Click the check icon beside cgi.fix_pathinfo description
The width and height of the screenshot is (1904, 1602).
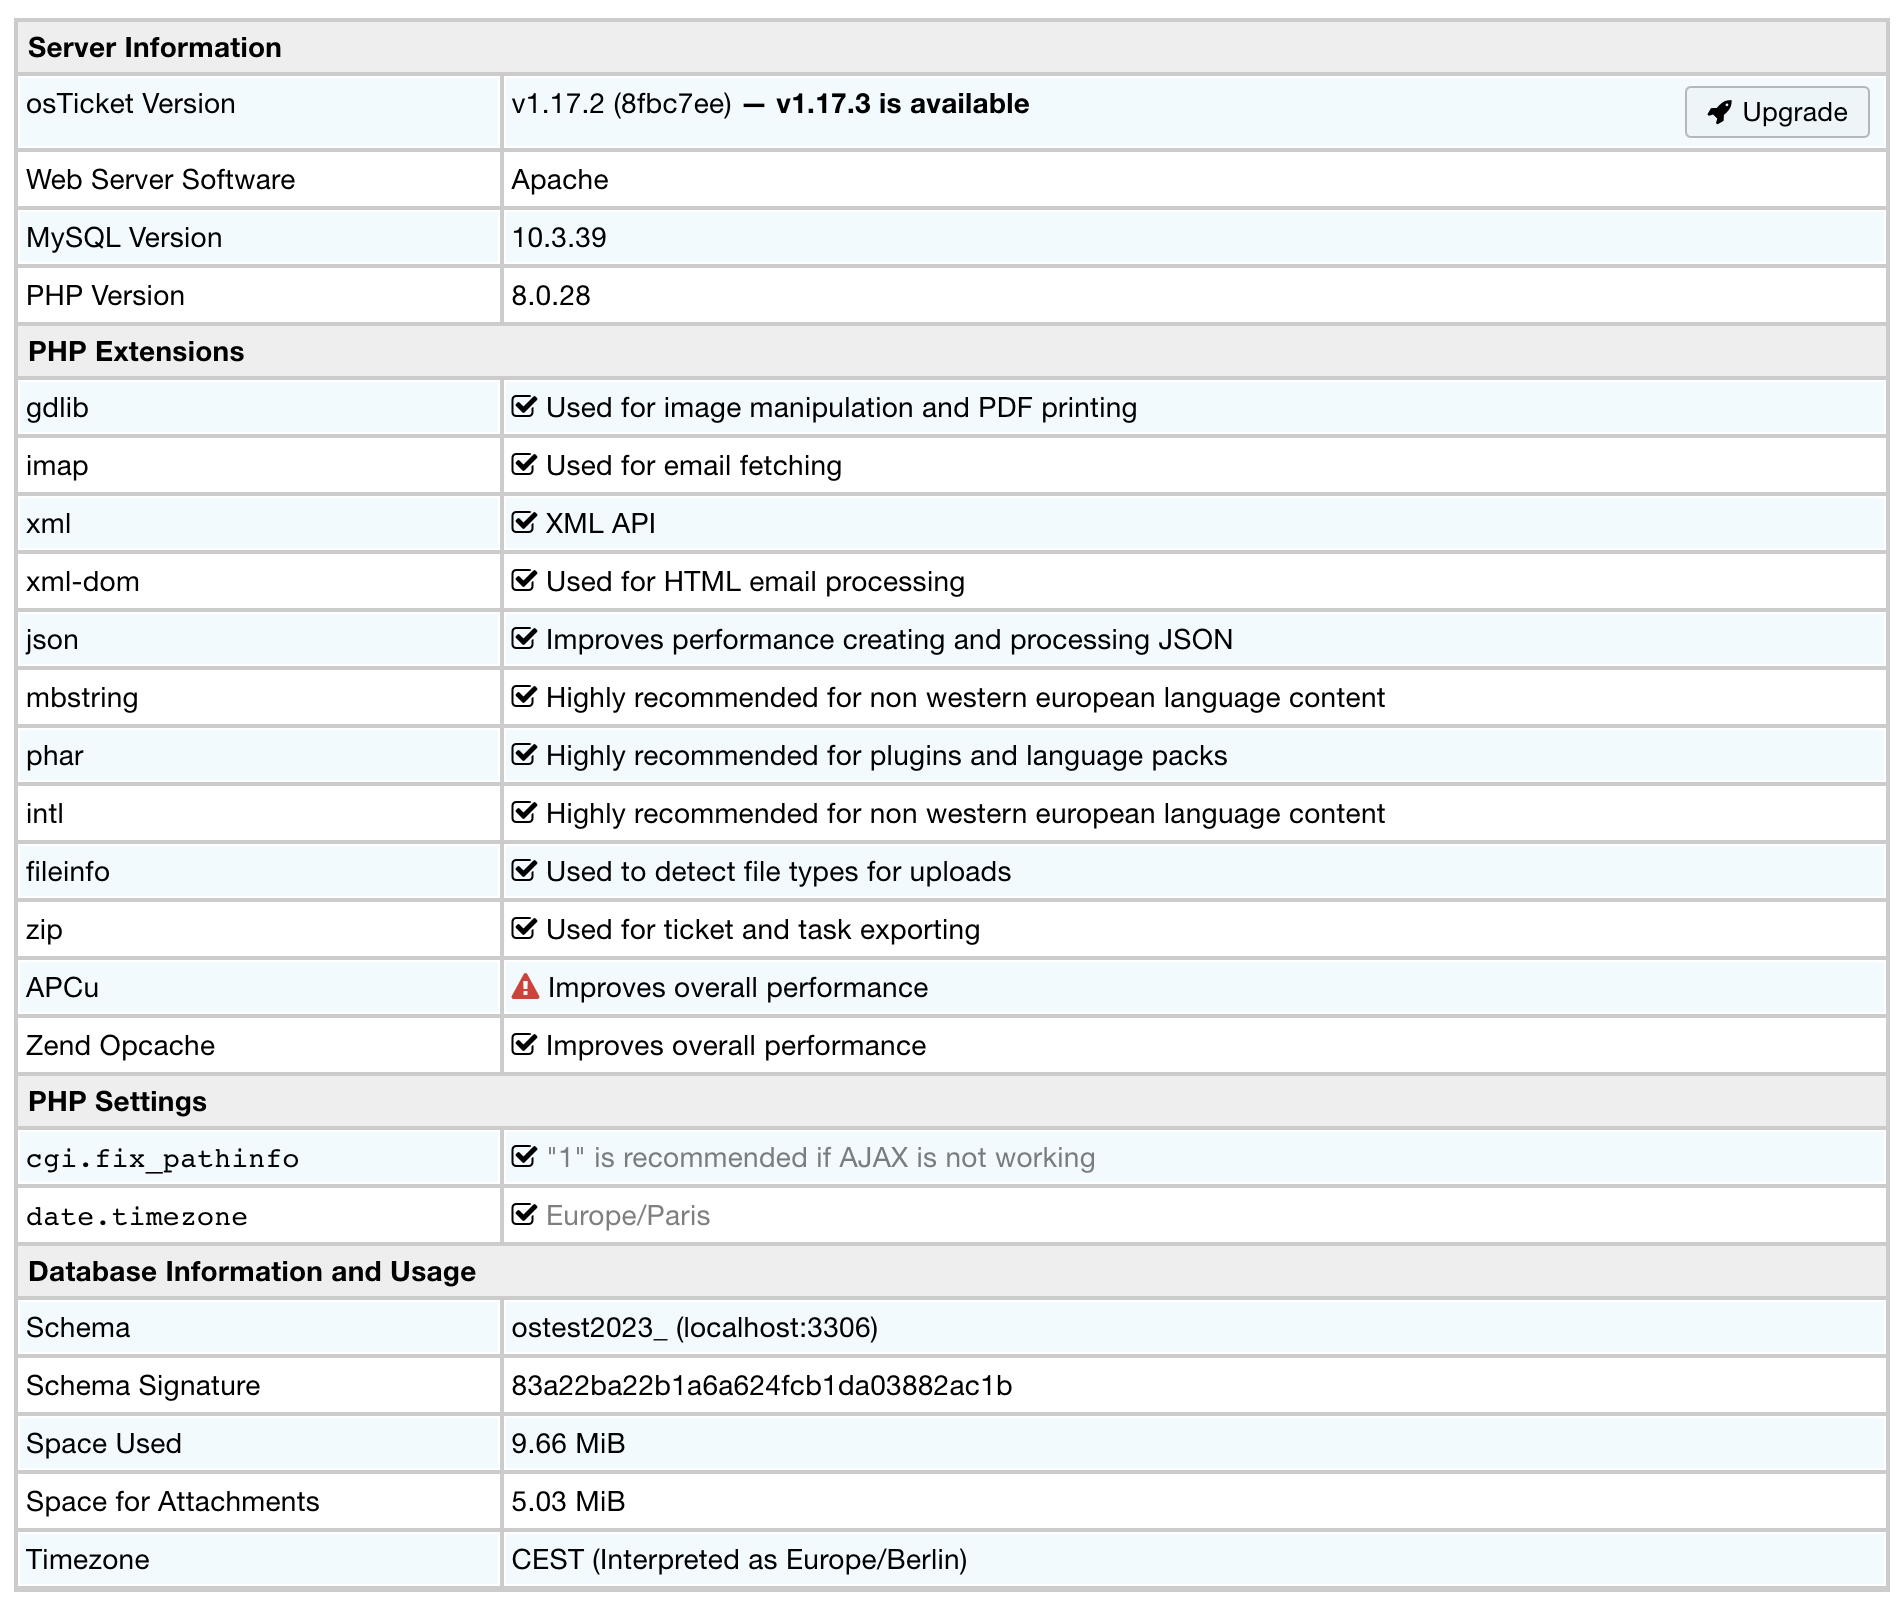click(x=524, y=1157)
